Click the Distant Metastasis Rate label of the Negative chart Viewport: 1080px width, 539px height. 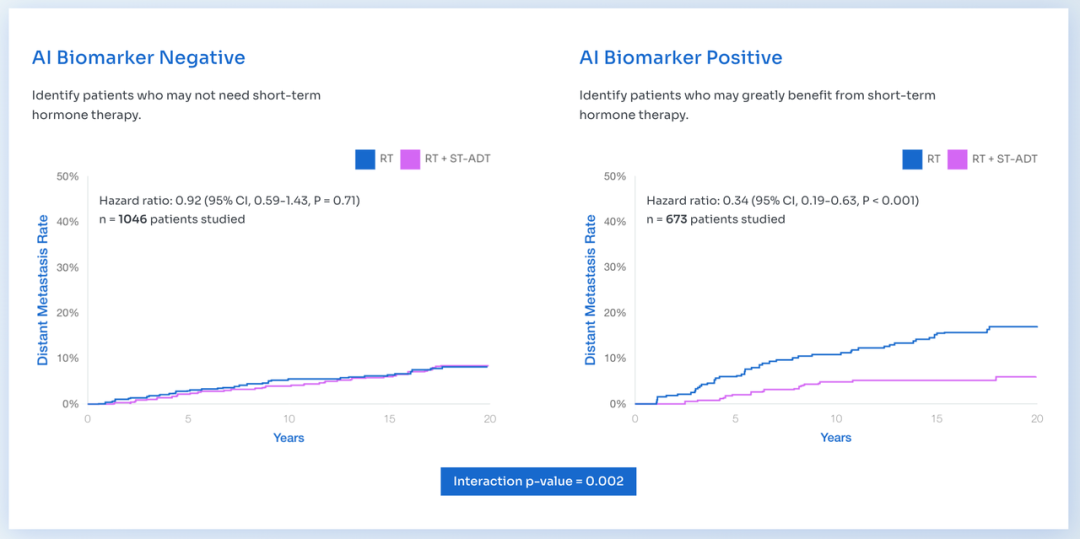[43, 290]
